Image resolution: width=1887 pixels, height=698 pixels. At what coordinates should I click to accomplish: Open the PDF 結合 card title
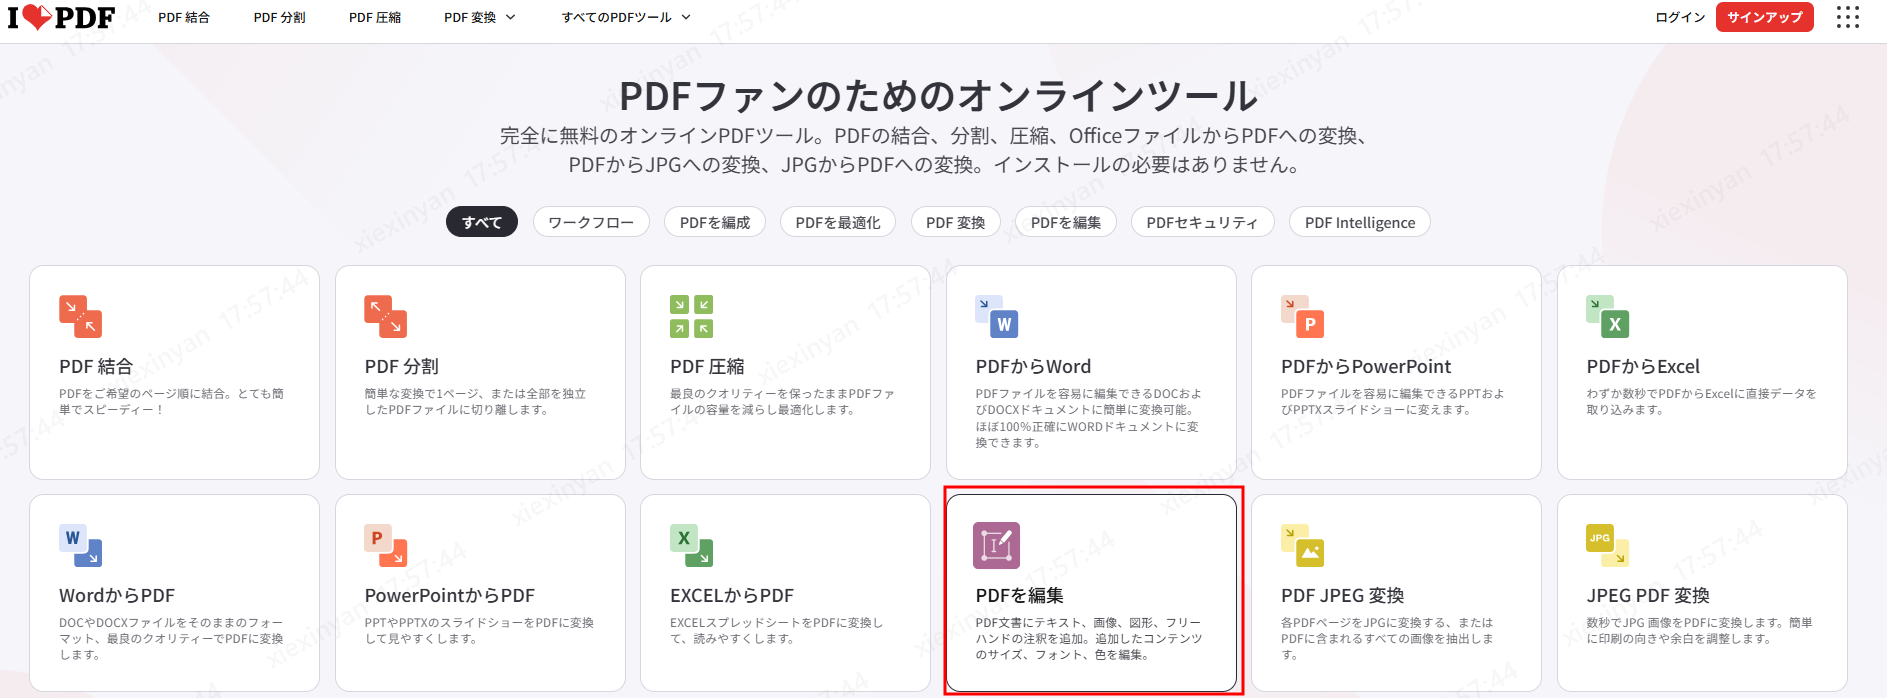[96, 367]
